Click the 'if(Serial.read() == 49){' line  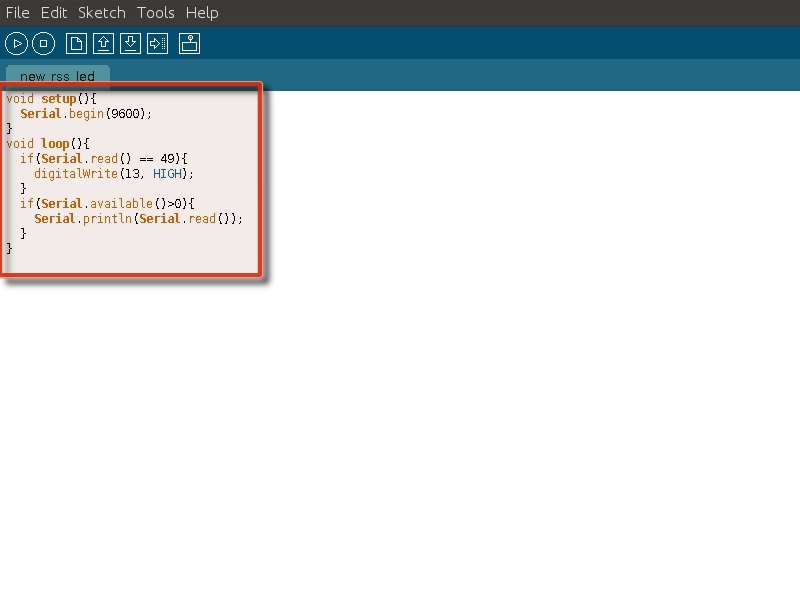coord(104,159)
